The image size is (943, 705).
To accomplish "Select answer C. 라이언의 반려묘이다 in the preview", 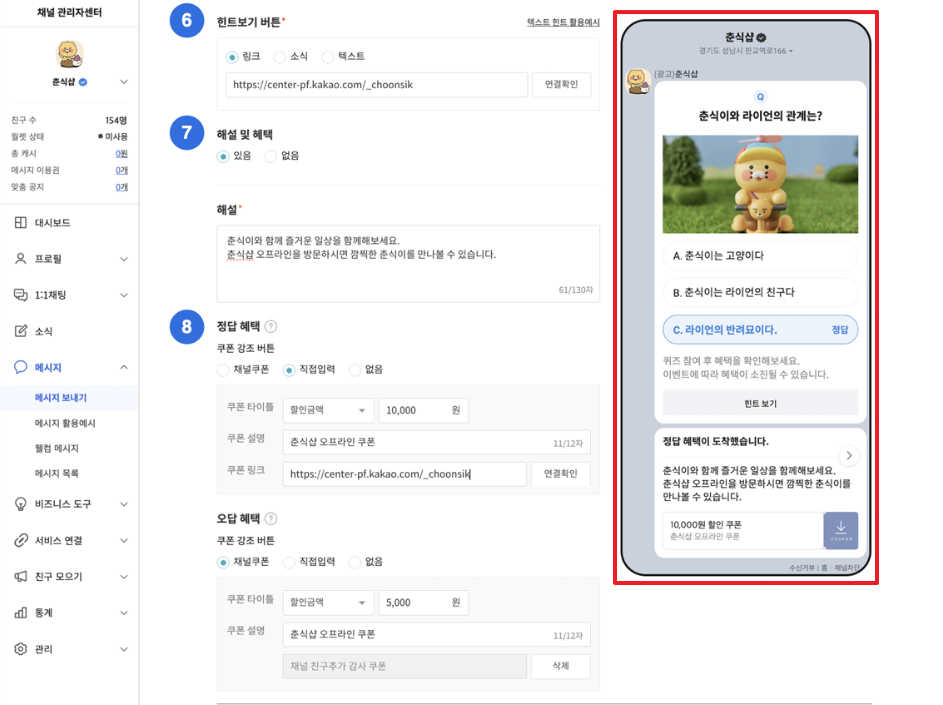I will point(760,330).
